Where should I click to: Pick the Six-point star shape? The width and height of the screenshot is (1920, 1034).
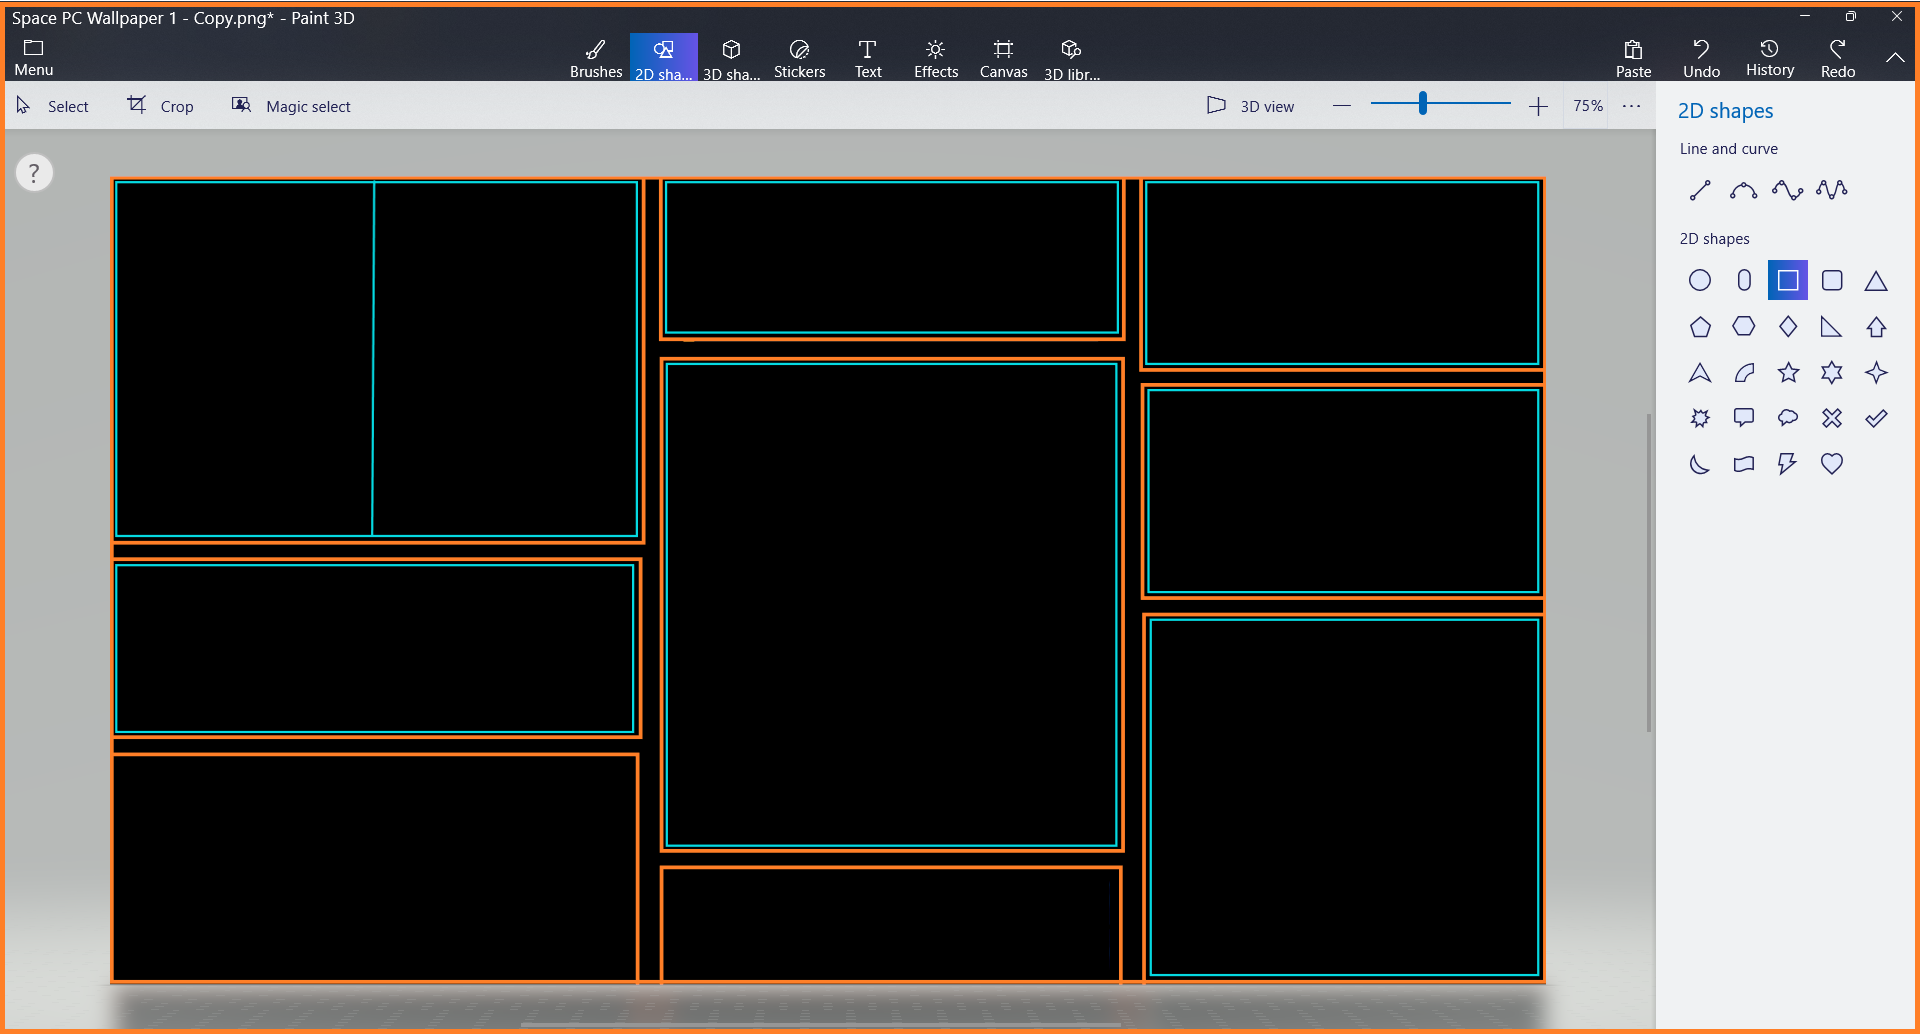click(x=1832, y=373)
